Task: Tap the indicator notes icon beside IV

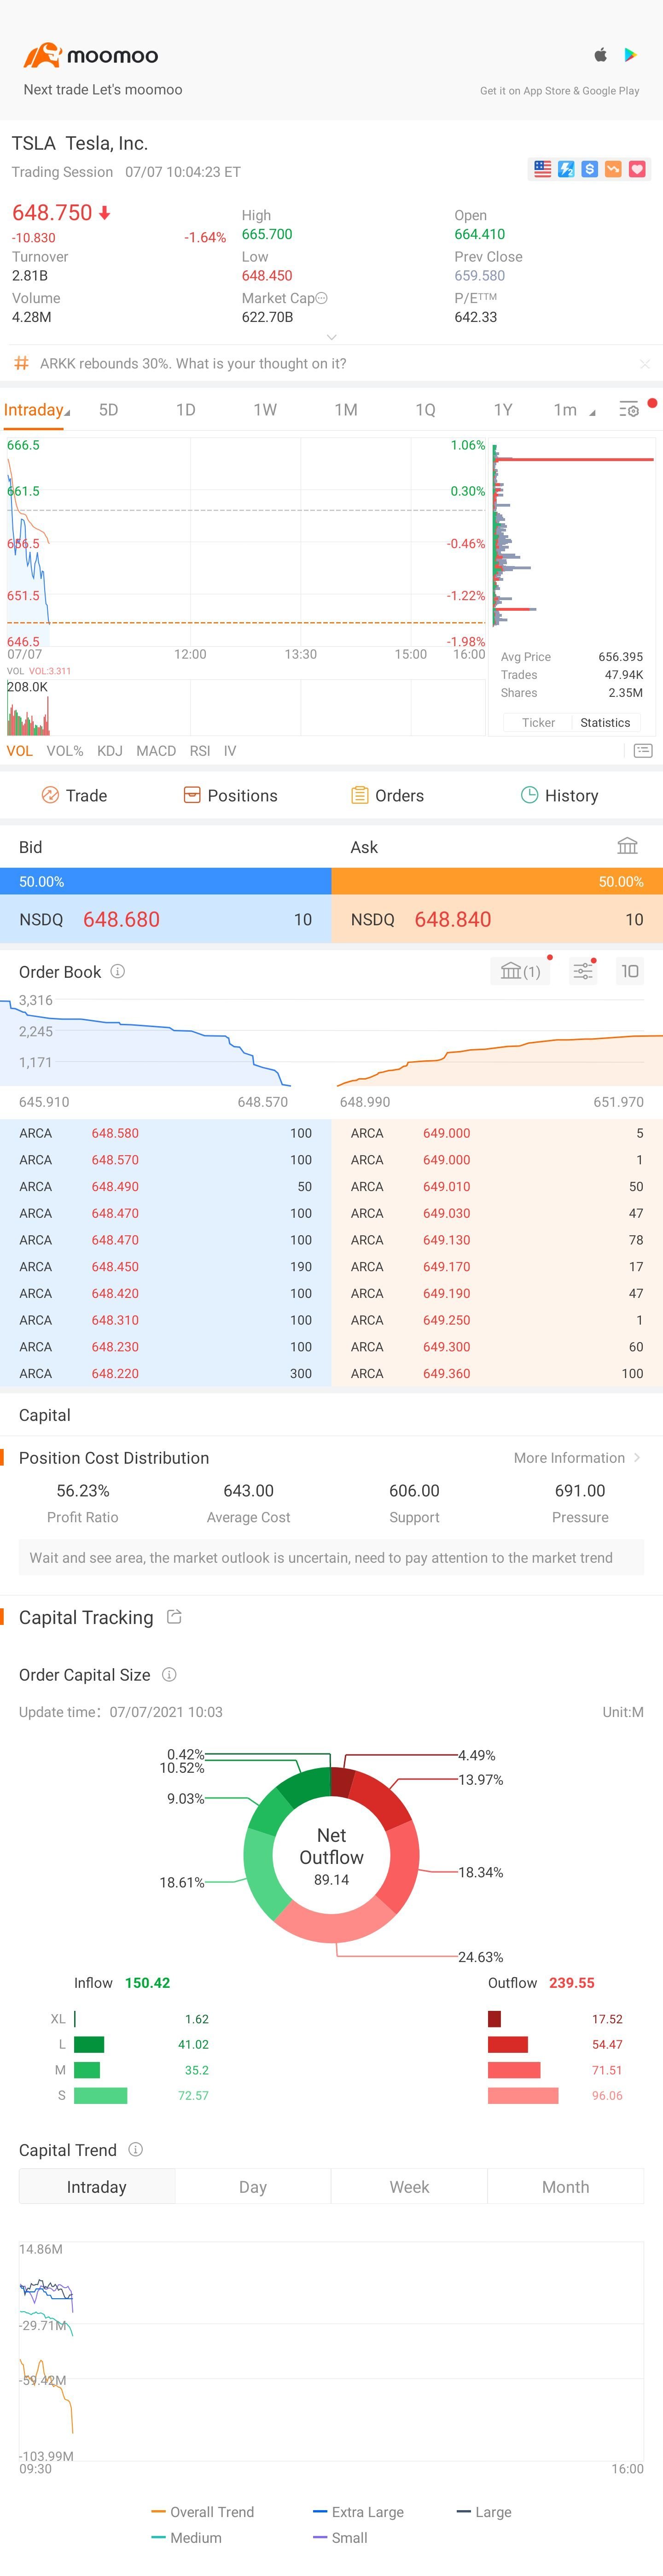Action: click(x=643, y=751)
